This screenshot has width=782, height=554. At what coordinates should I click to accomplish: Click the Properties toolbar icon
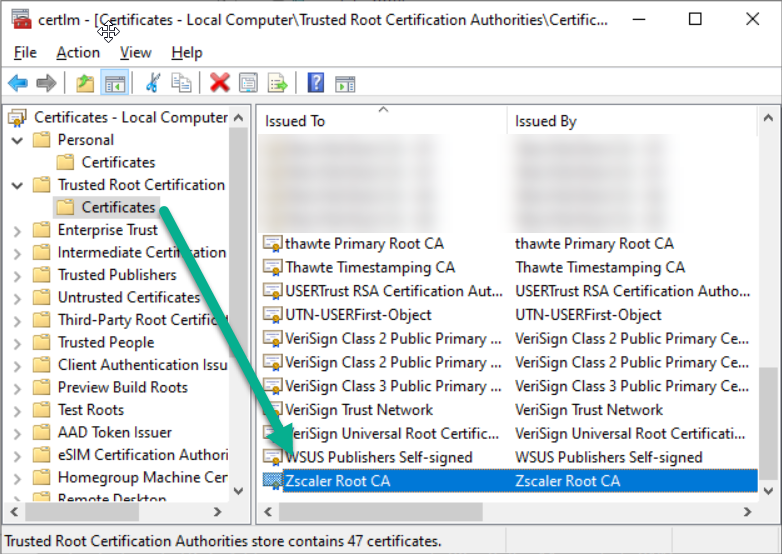(248, 83)
